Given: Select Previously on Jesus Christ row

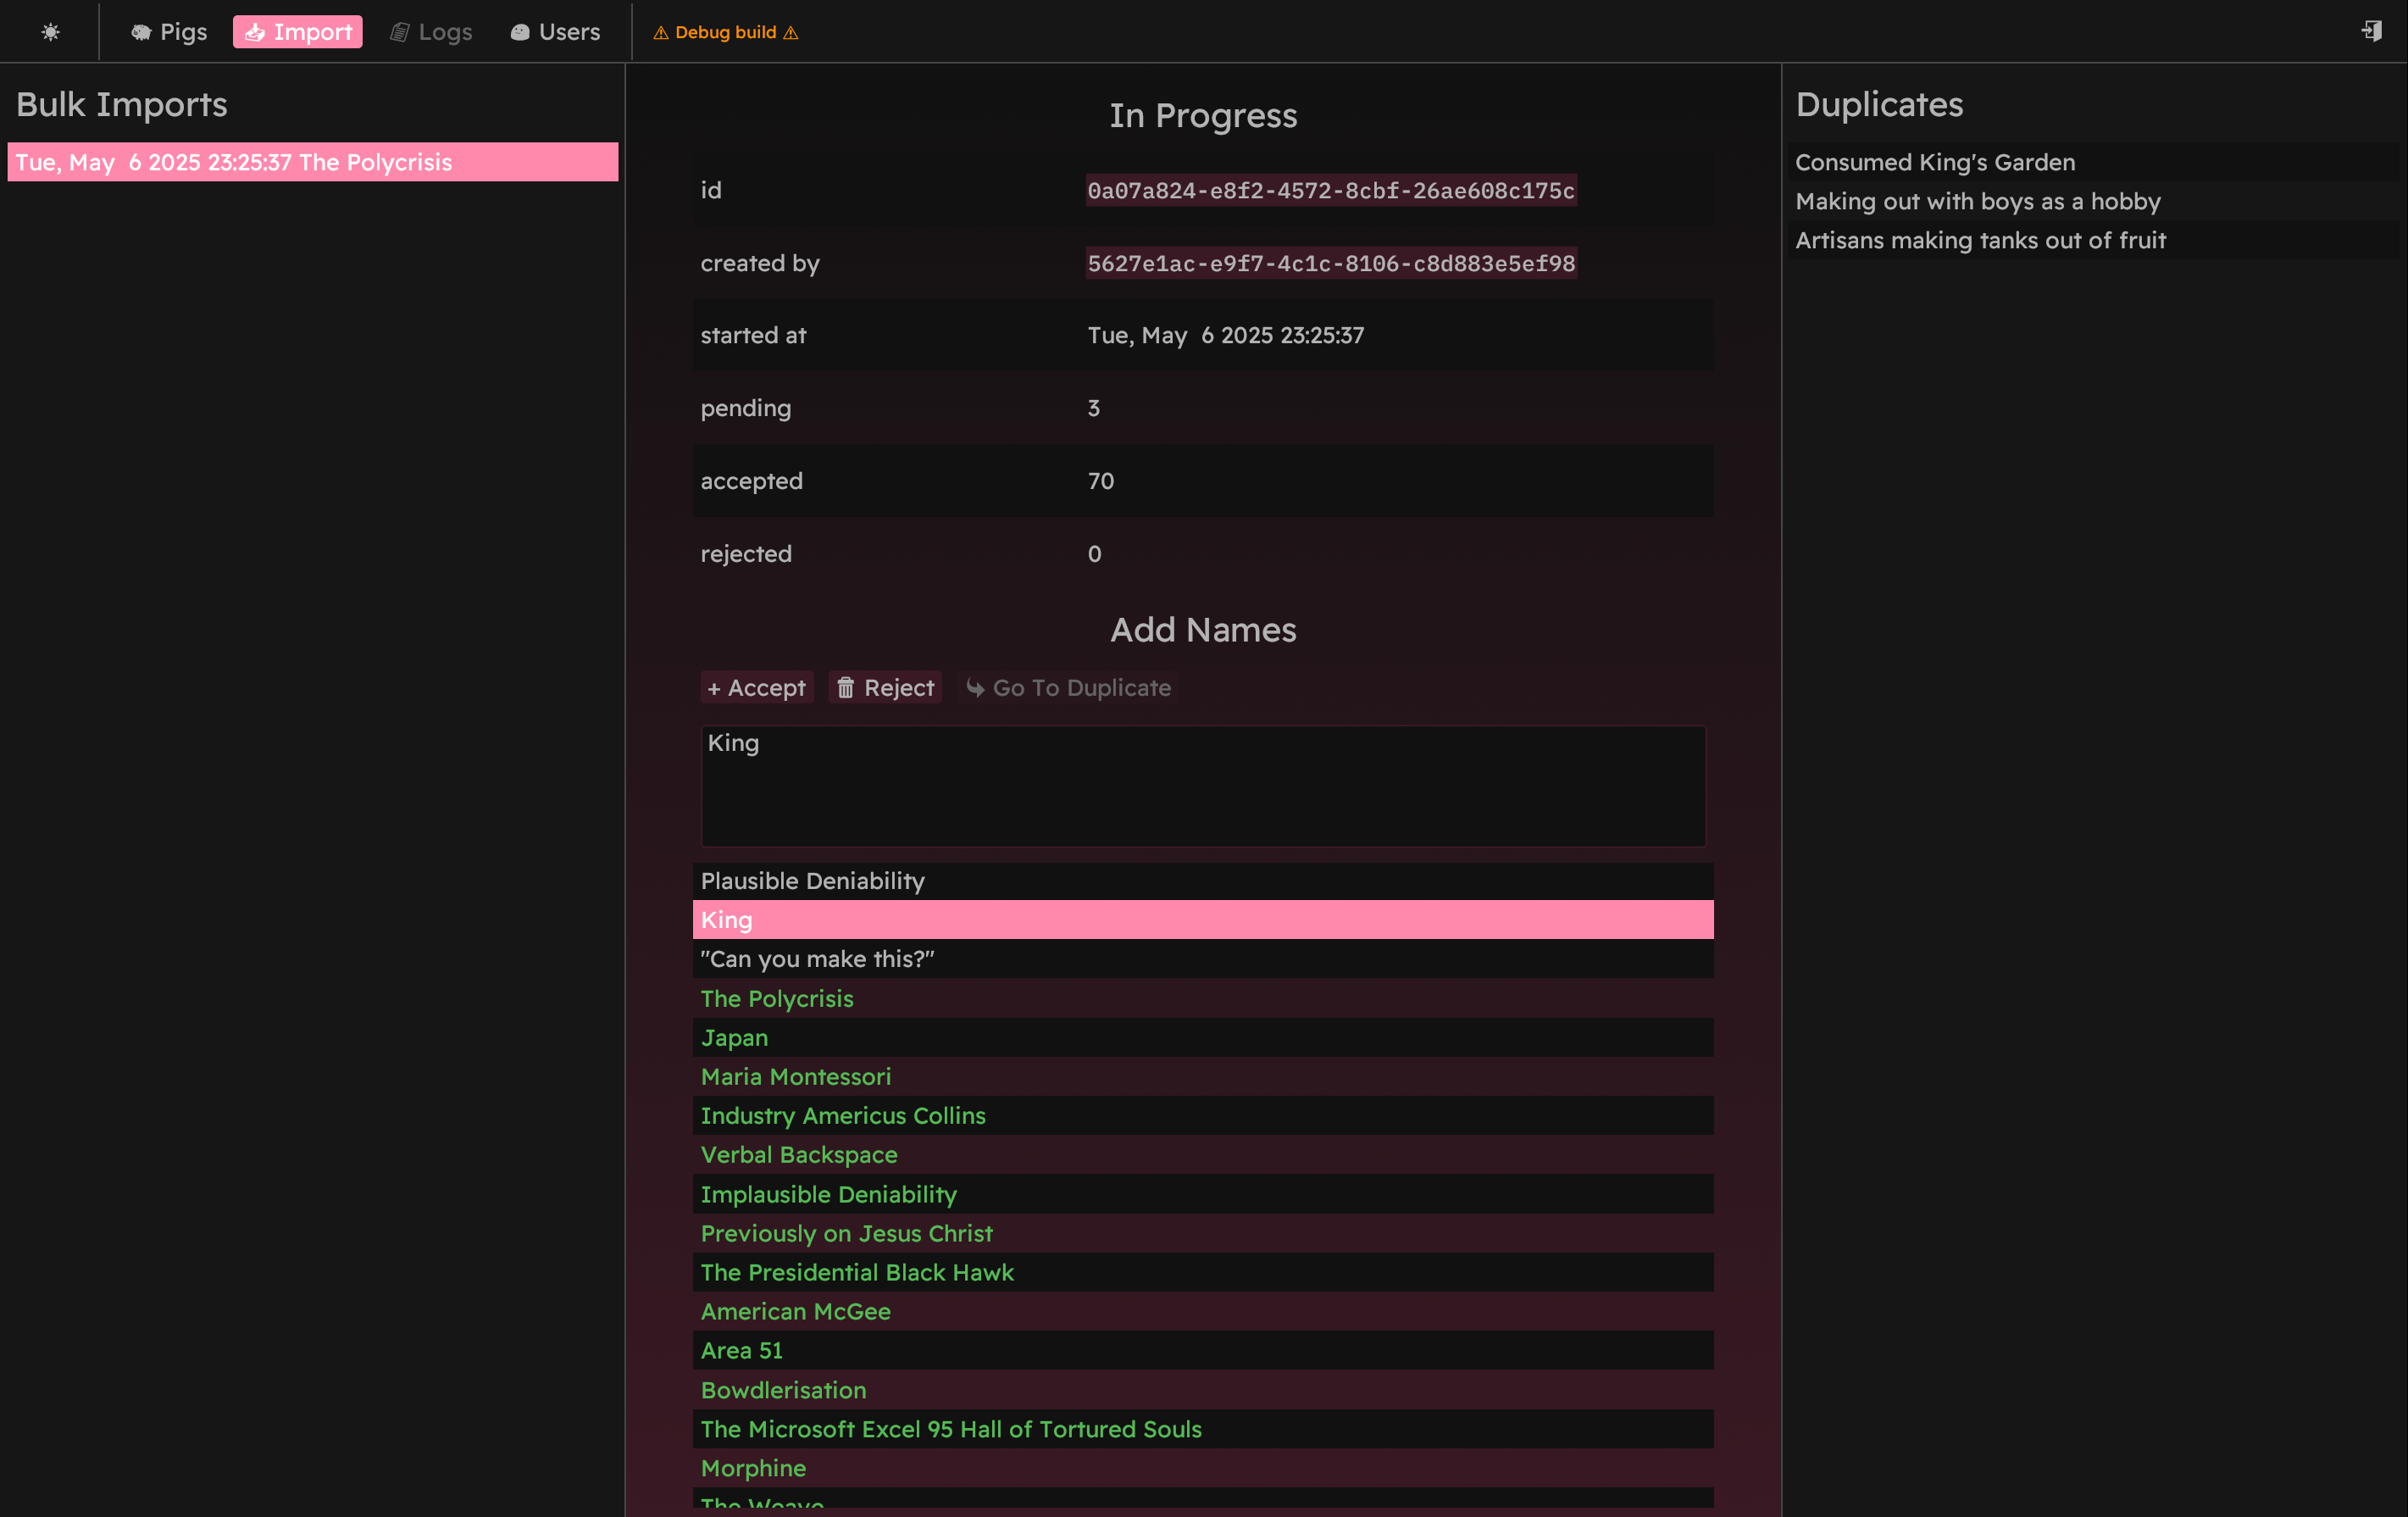Looking at the screenshot, I should coord(1203,1233).
